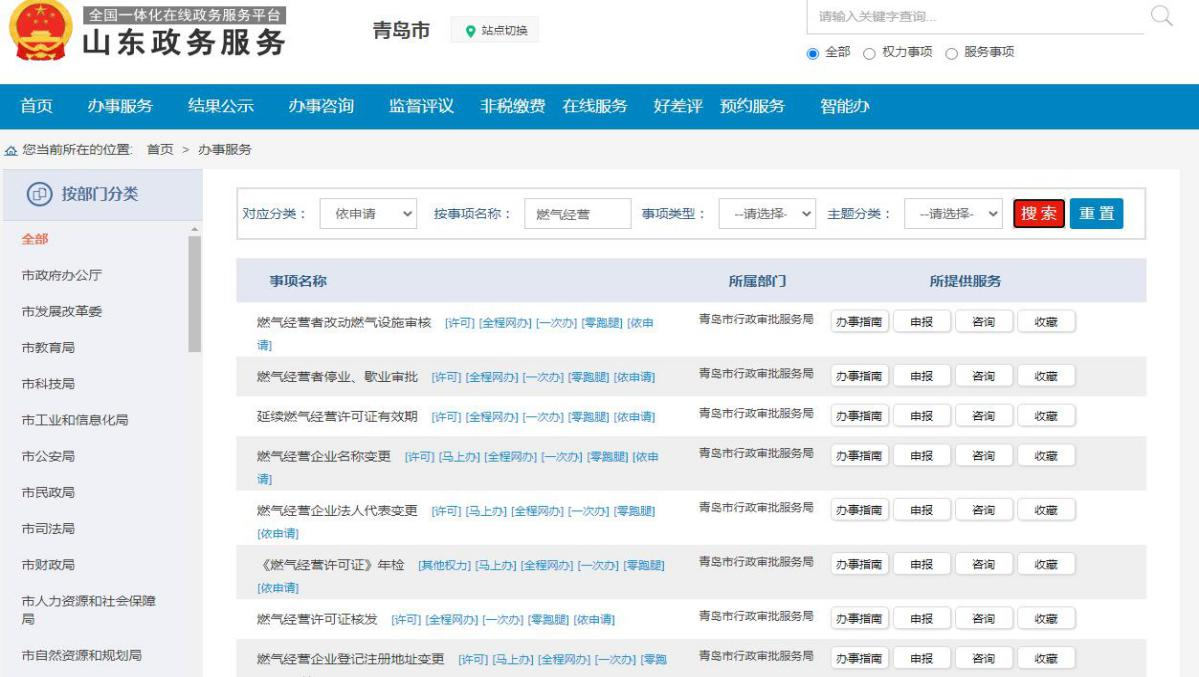The image size is (1199, 677).
Task: Select the 服务事项 radio option
Action: point(951,52)
